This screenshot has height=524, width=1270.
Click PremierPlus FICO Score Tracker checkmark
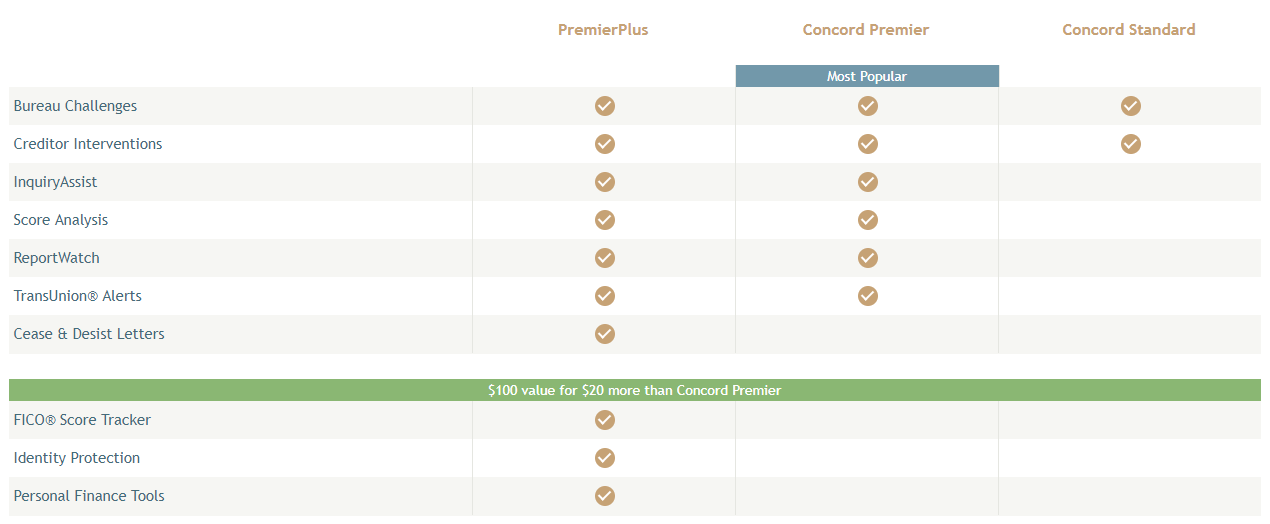tap(605, 420)
